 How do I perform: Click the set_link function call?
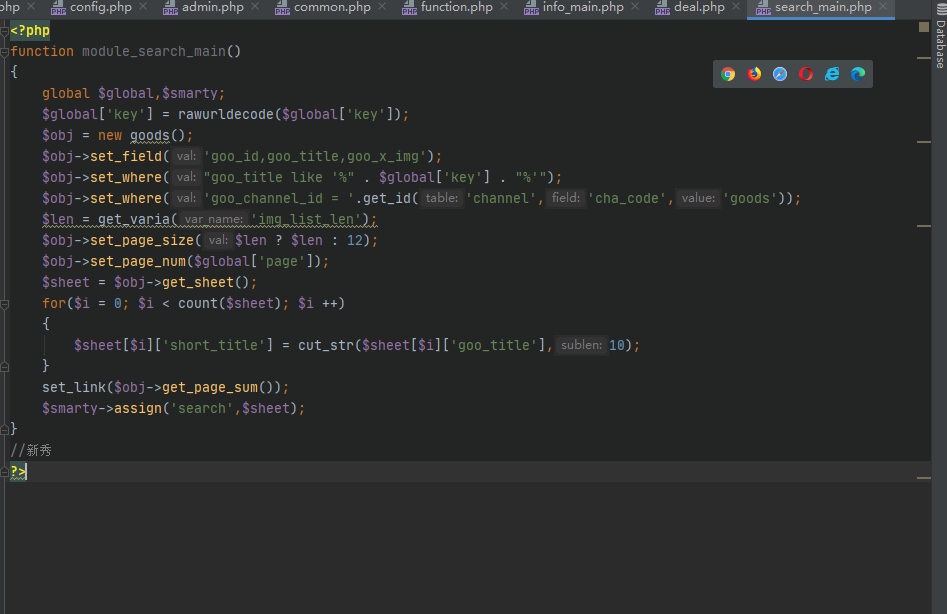pos(74,387)
